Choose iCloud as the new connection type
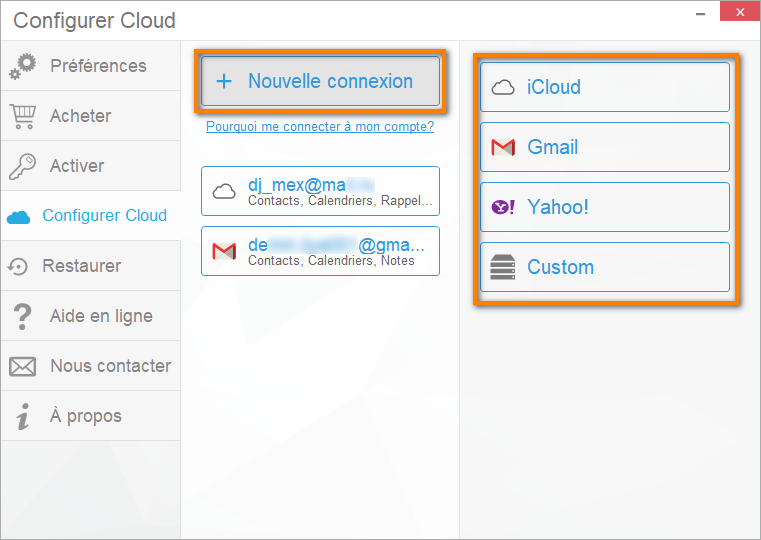The width and height of the screenshot is (761, 540). [604, 87]
